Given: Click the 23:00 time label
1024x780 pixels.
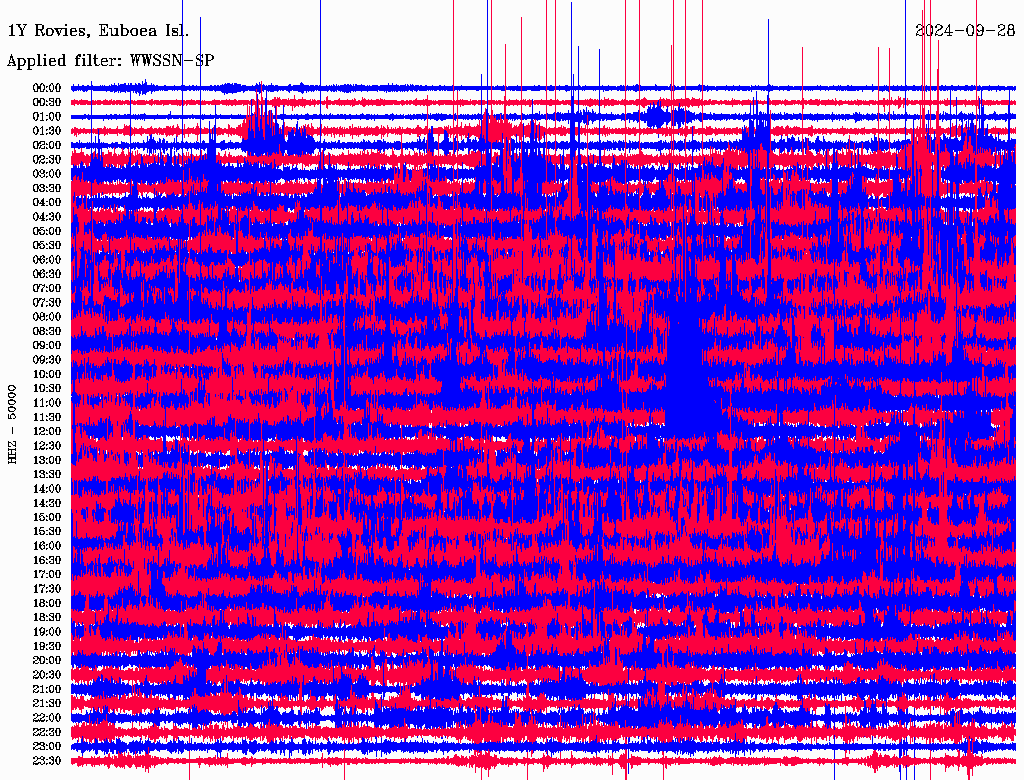Looking at the screenshot, I should coord(47,746).
